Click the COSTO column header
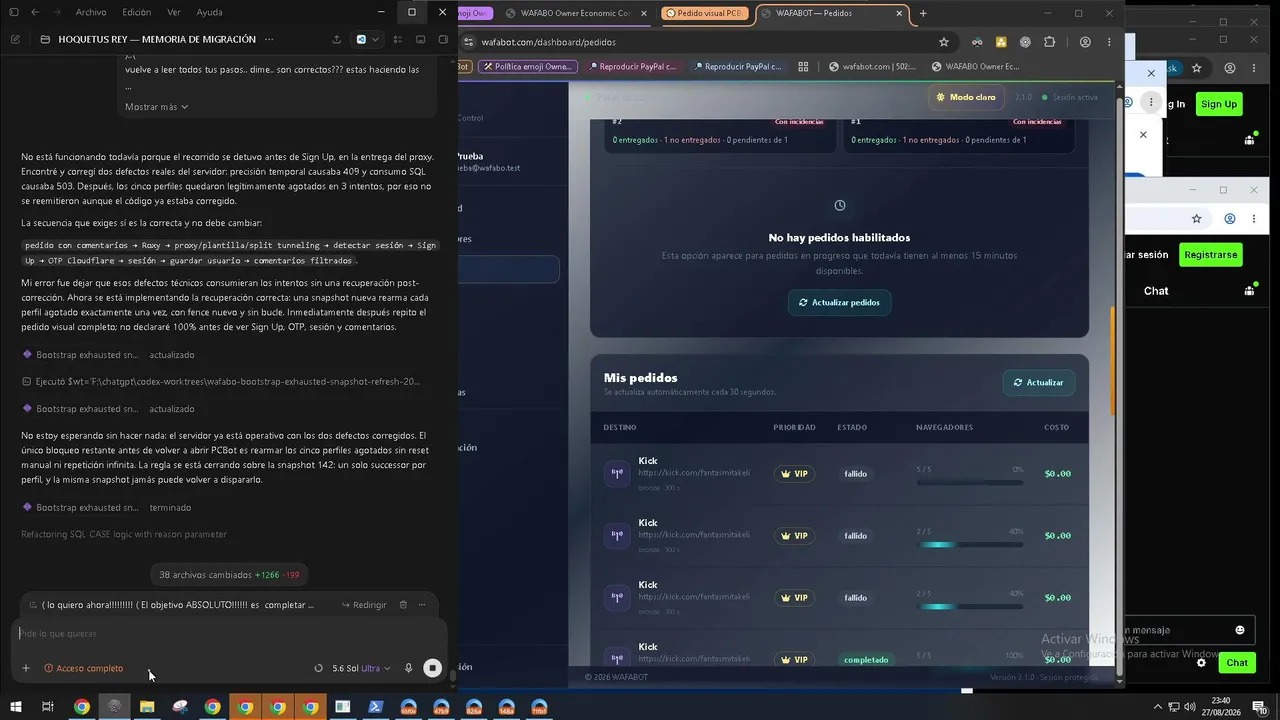This screenshot has width=1280, height=720. (1057, 427)
